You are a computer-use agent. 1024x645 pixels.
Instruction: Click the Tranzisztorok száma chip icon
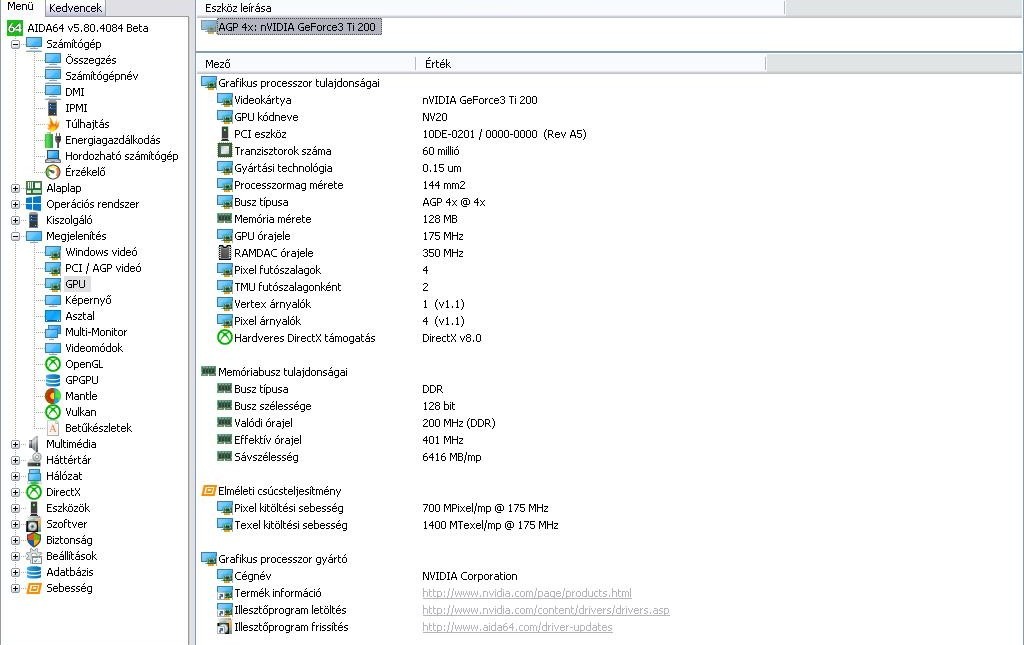[x=225, y=151]
